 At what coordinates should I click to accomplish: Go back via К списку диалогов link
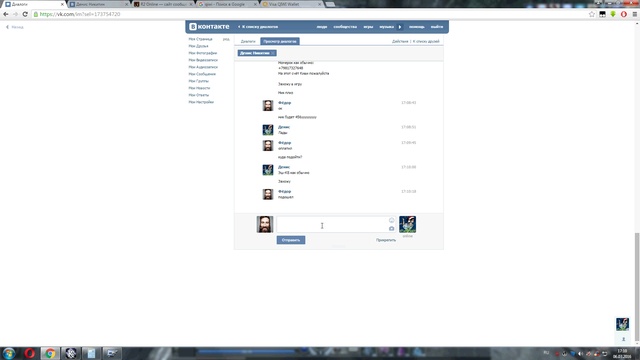point(258,27)
